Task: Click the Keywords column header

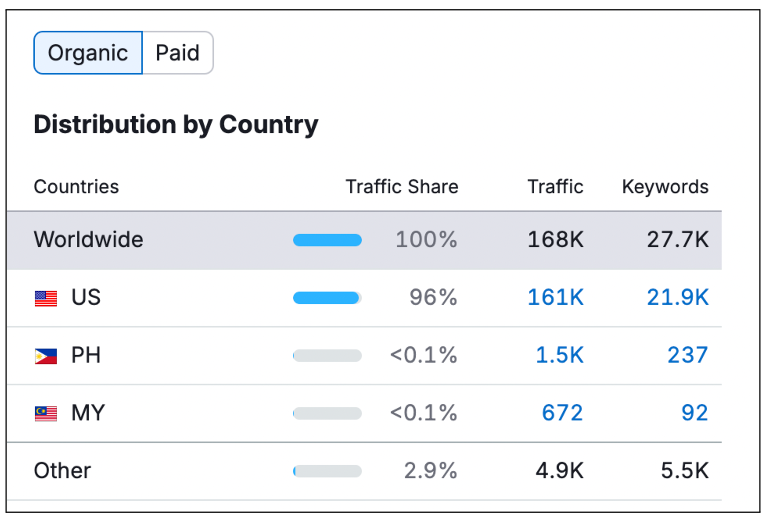Action: point(664,187)
